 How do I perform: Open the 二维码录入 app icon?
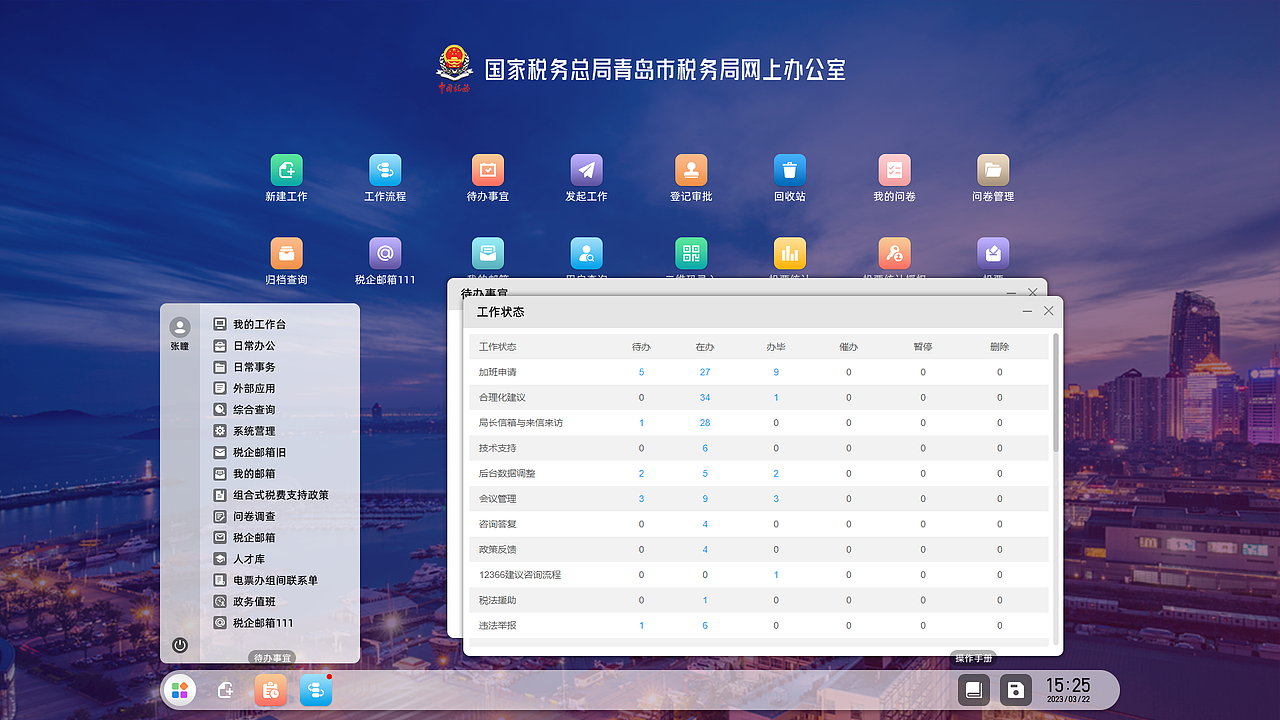coord(689,253)
